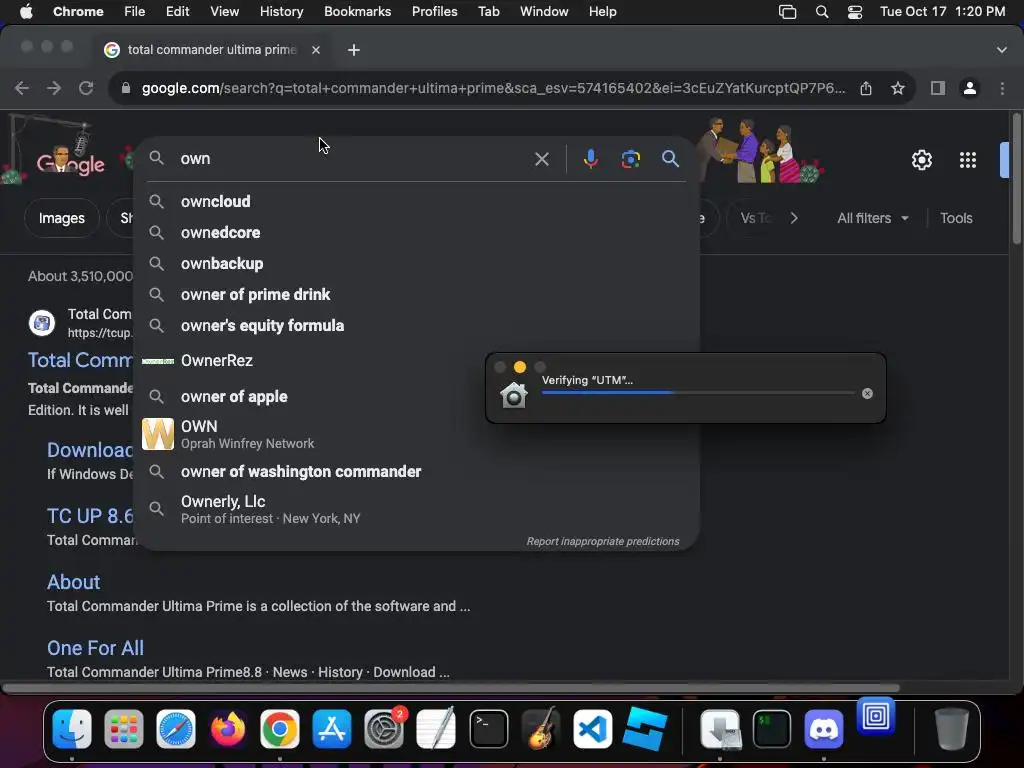
Task: Open Terminal from the Dock
Action: (x=488, y=729)
